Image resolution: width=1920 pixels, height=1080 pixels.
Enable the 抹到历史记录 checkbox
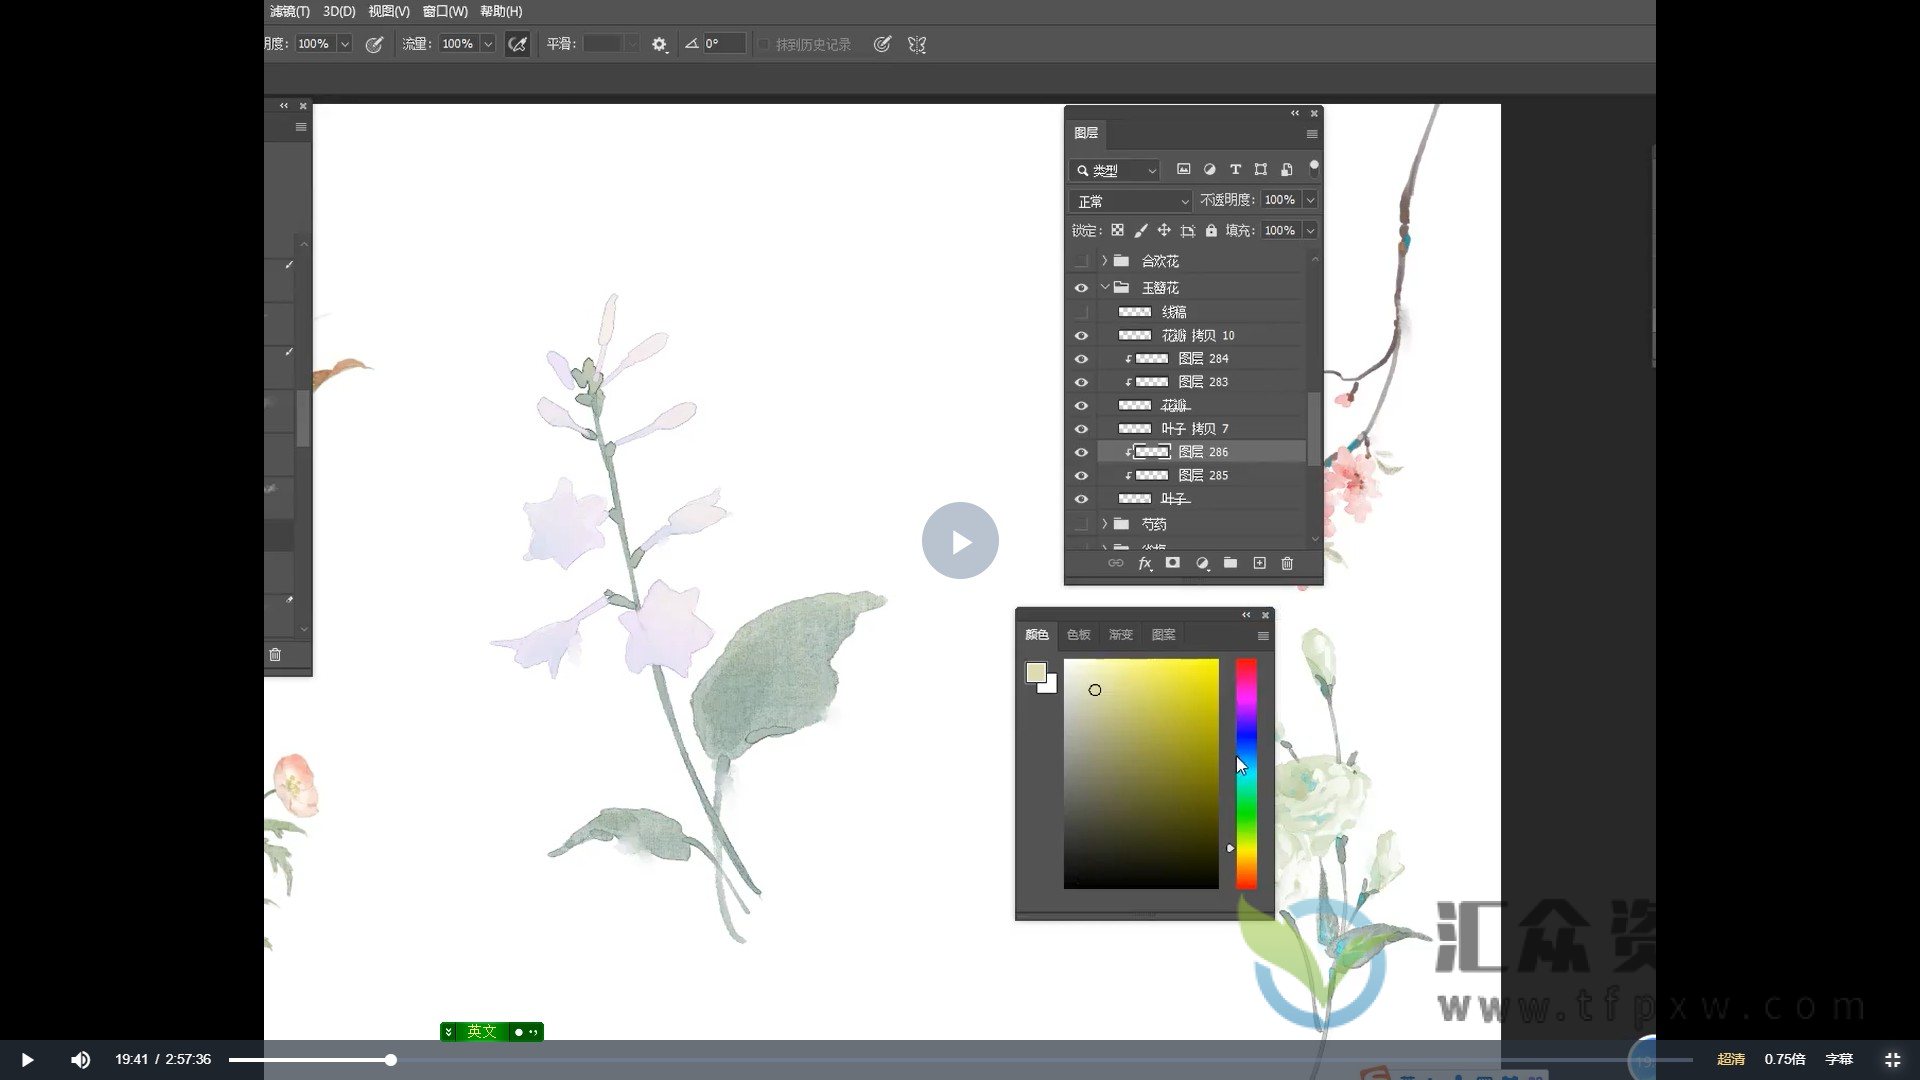point(762,44)
